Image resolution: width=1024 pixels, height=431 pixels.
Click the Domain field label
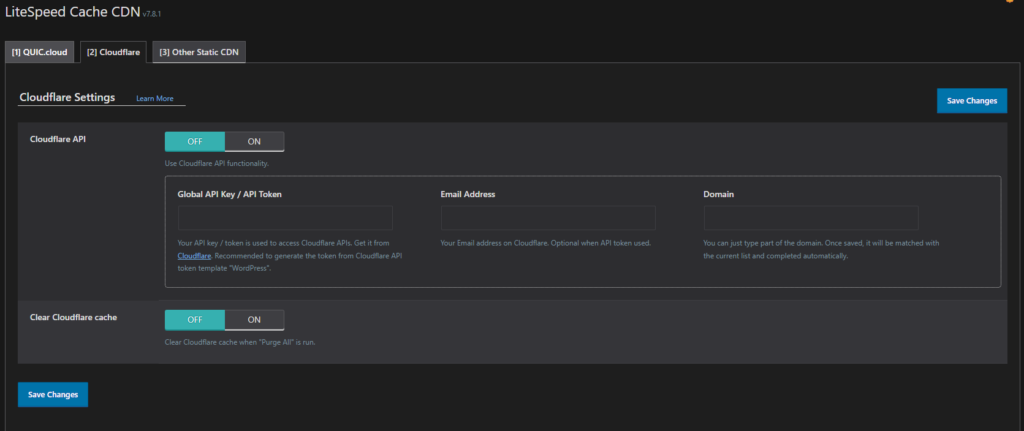[x=718, y=194]
